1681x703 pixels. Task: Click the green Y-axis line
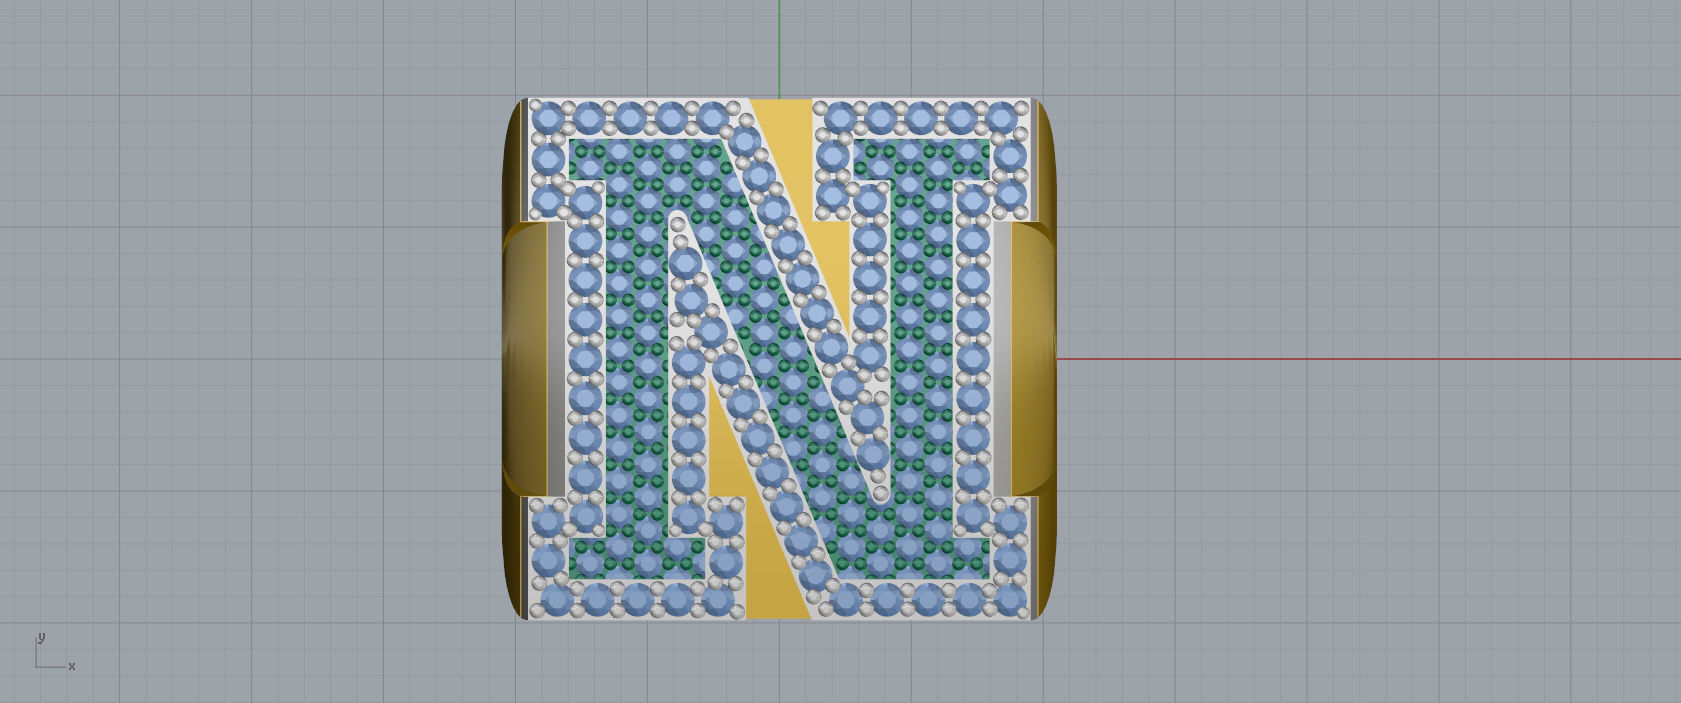click(x=779, y=49)
